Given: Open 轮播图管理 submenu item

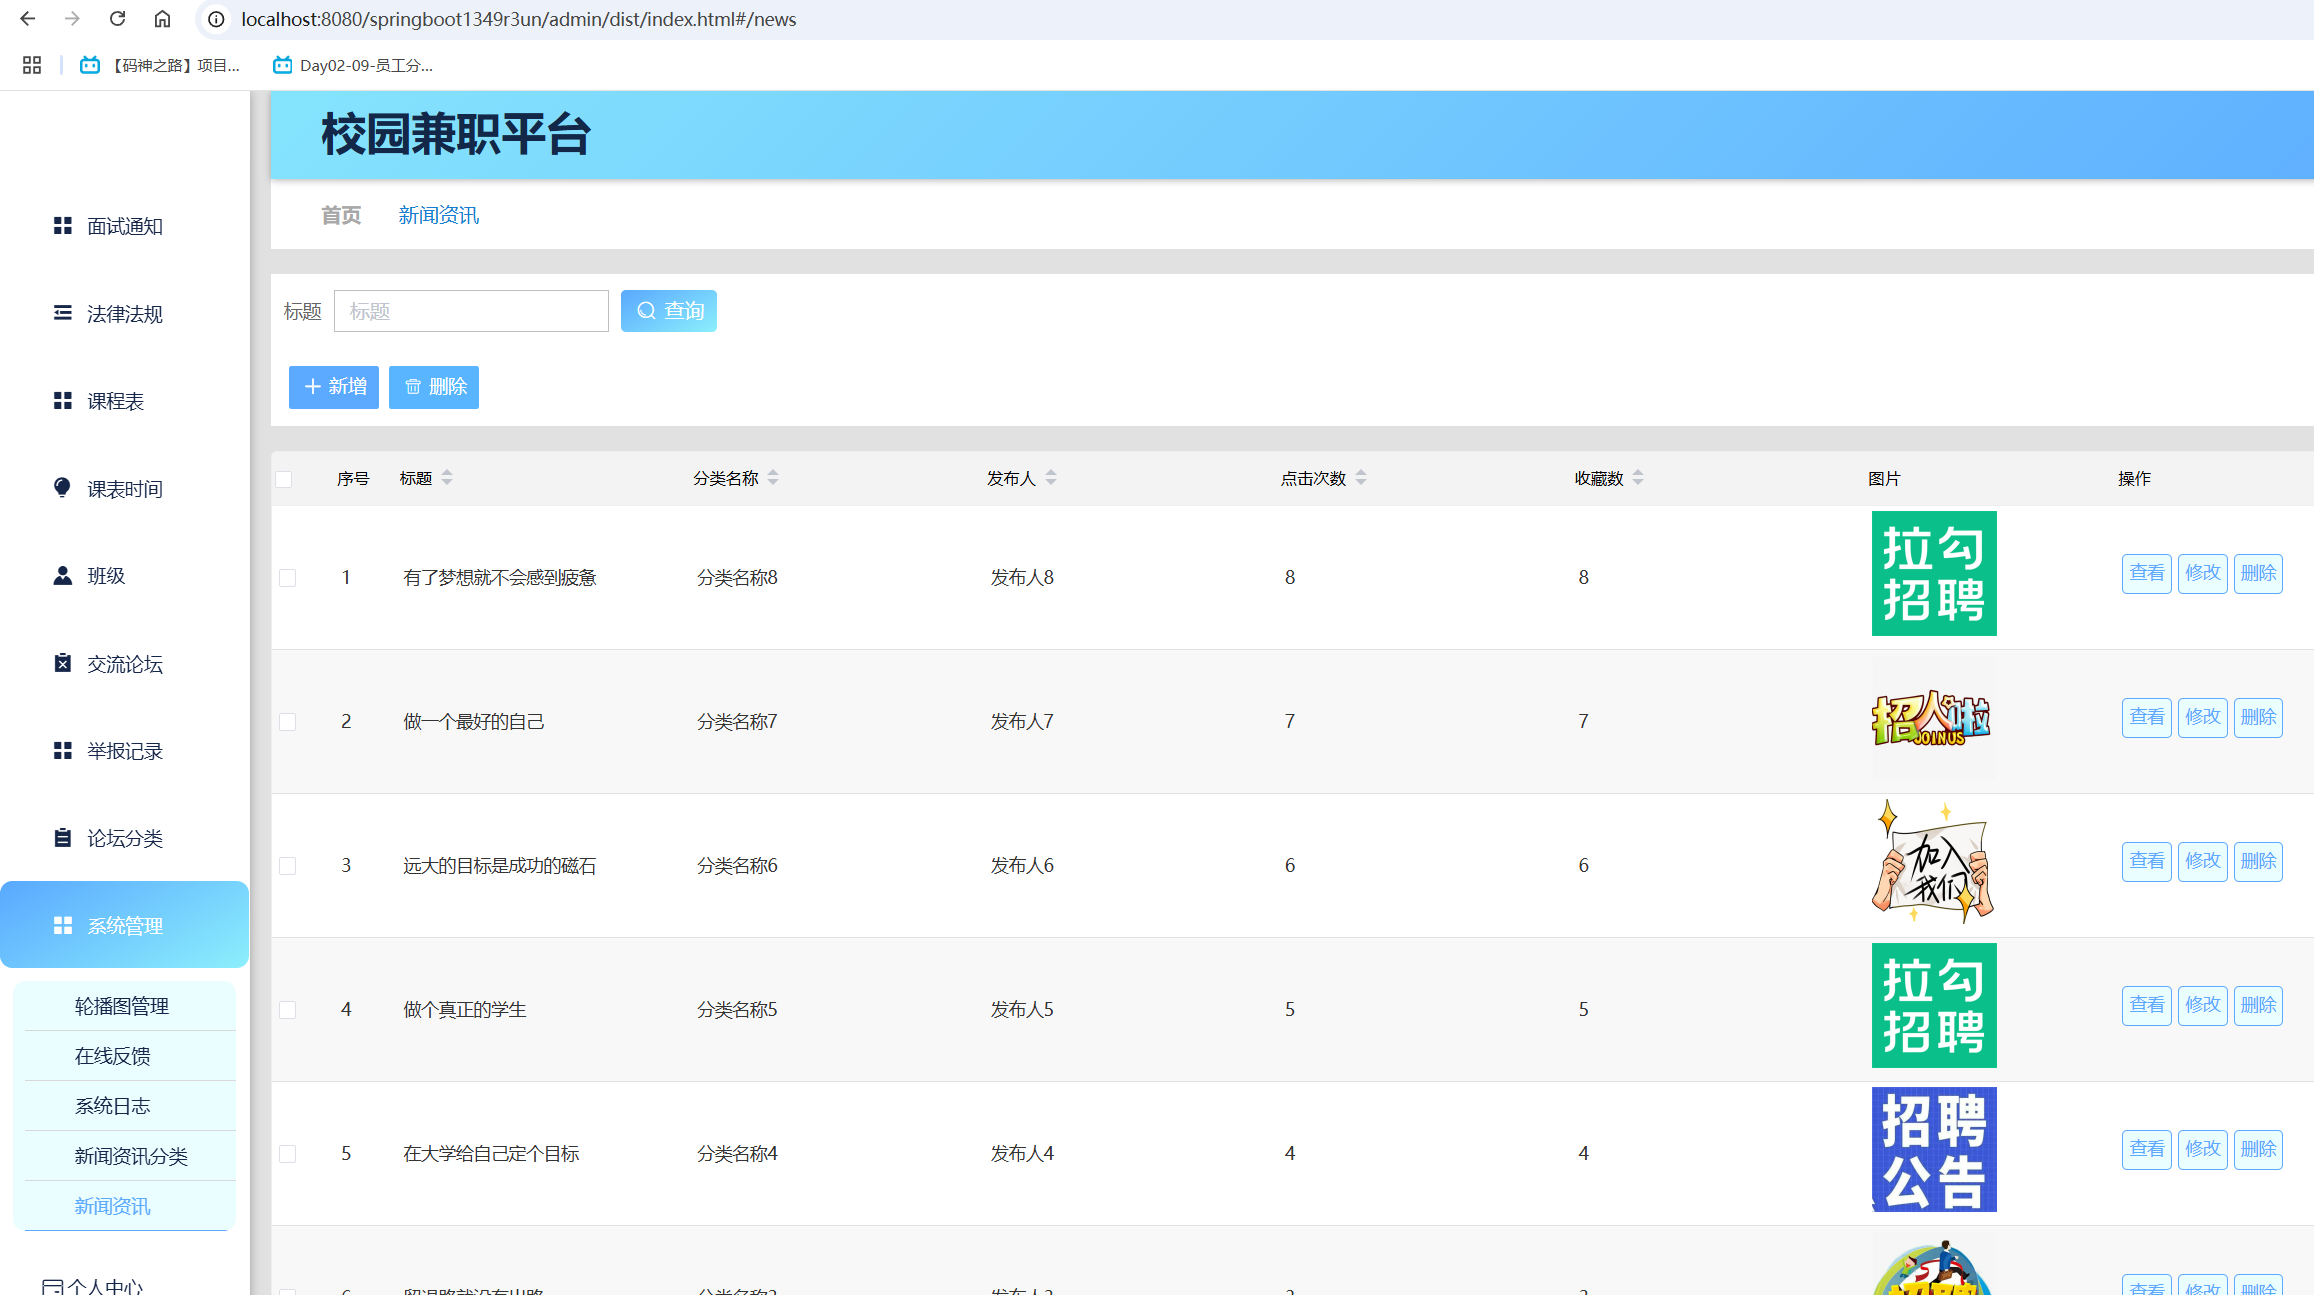Looking at the screenshot, I should [x=122, y=1006].
